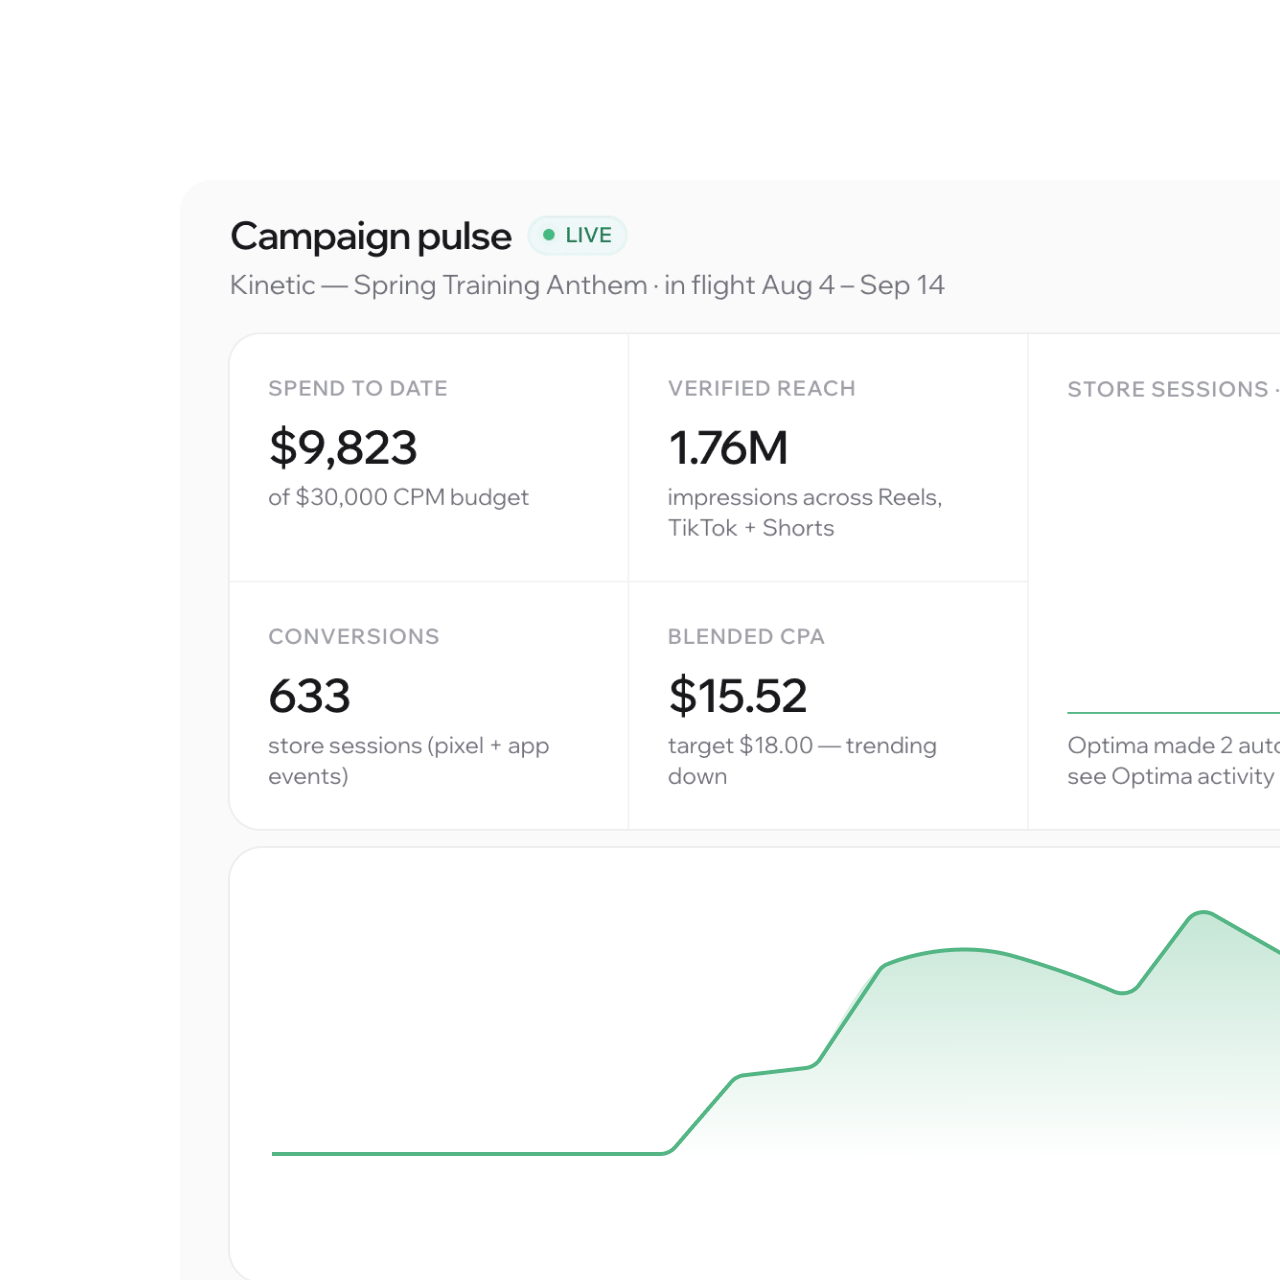Click the $9,823 spend value
This screenshot has height=1280, width=1280.
coord(343,447)
